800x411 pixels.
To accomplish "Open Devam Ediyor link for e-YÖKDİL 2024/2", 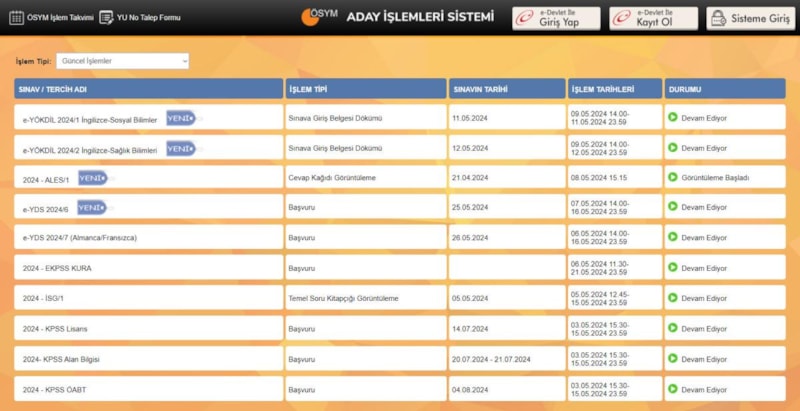I will point(703,148).
